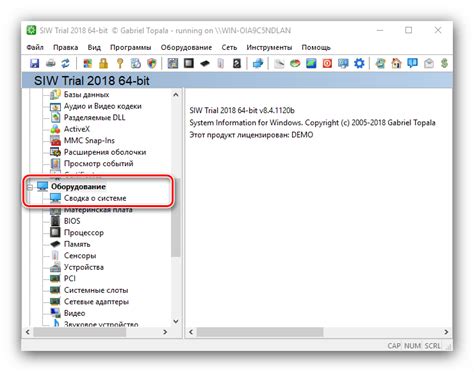Click the blue-green monitor graph toolbar icon

coord(311,63)
